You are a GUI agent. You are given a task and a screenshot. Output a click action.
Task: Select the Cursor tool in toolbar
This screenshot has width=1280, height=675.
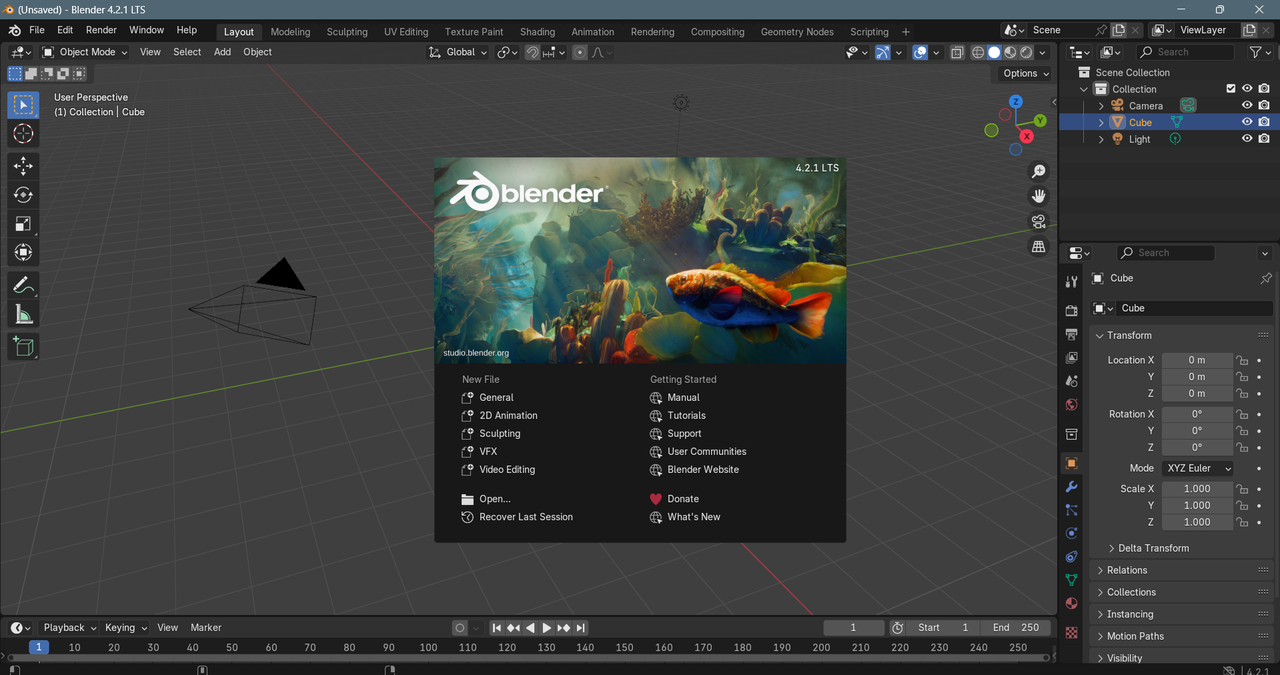(x=23, y=134)
